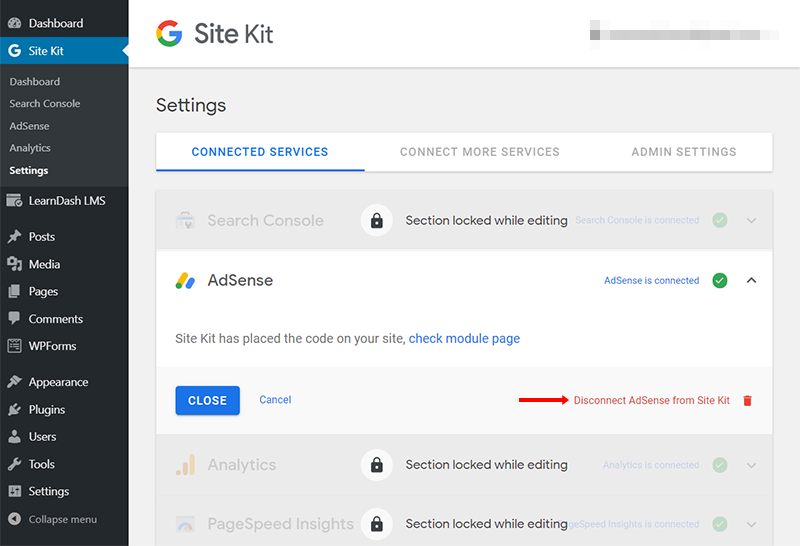Click the Pages icon in sidebar
The width and height of the screenshot is (800, 546).
14,291
